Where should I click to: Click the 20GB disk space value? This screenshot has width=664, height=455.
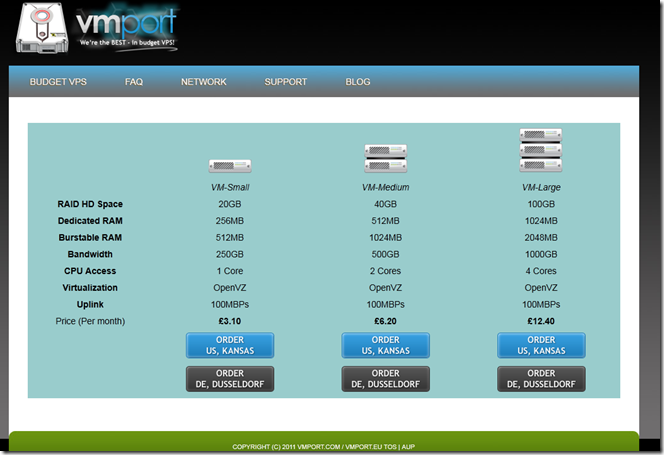(x=230, y=204)
